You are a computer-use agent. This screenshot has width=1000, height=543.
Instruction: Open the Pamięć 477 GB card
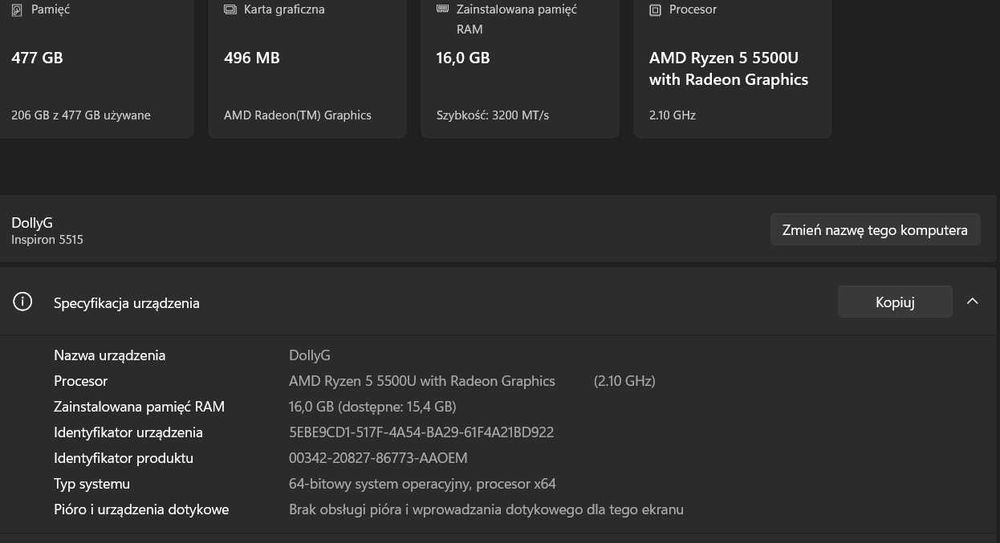click(x=96, y=67)
